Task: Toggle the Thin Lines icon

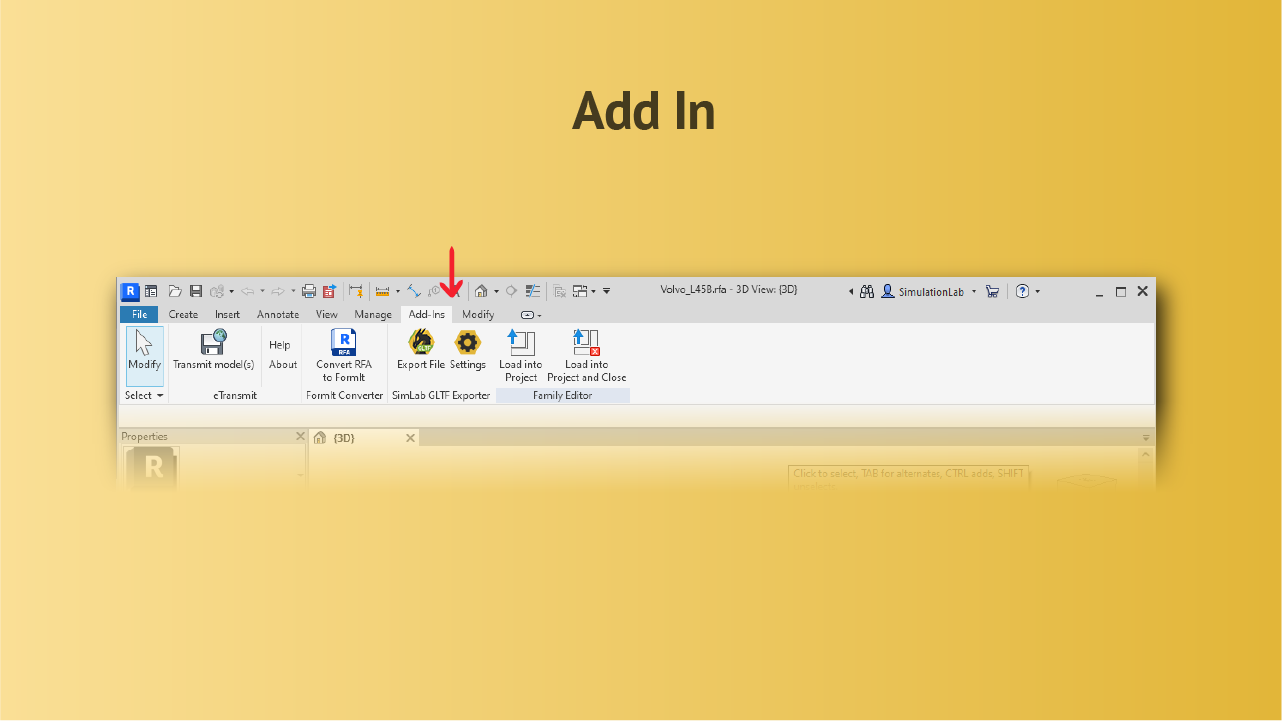Action: point(533,291)
